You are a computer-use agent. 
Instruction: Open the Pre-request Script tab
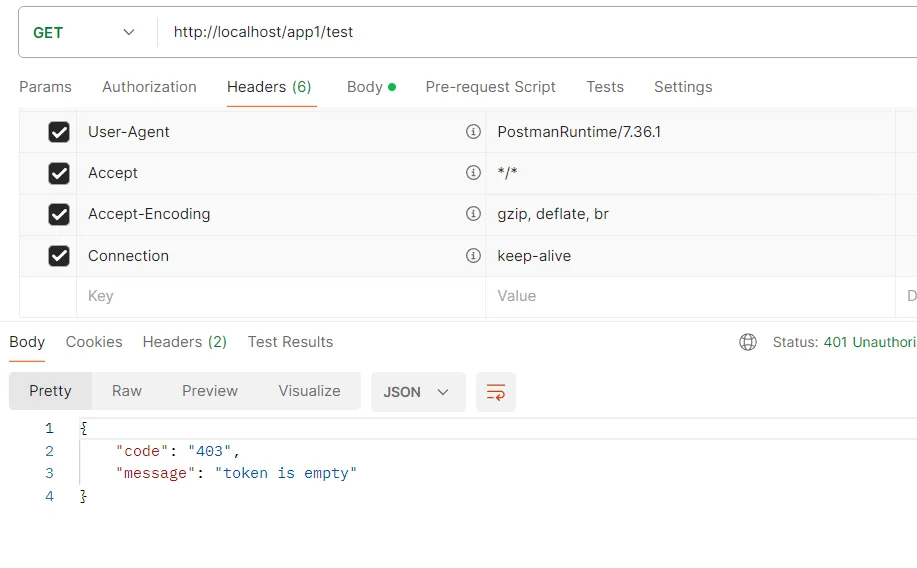pyautogui.click(x=490, y=87)
